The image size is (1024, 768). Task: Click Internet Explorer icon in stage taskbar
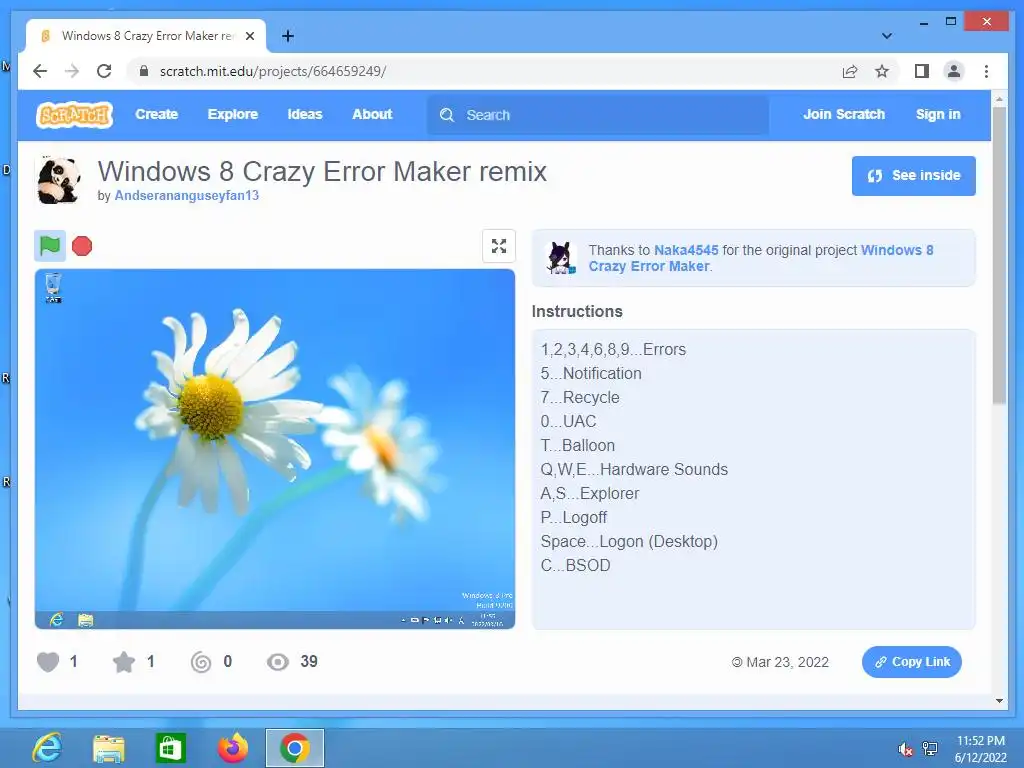click(57, 619)
